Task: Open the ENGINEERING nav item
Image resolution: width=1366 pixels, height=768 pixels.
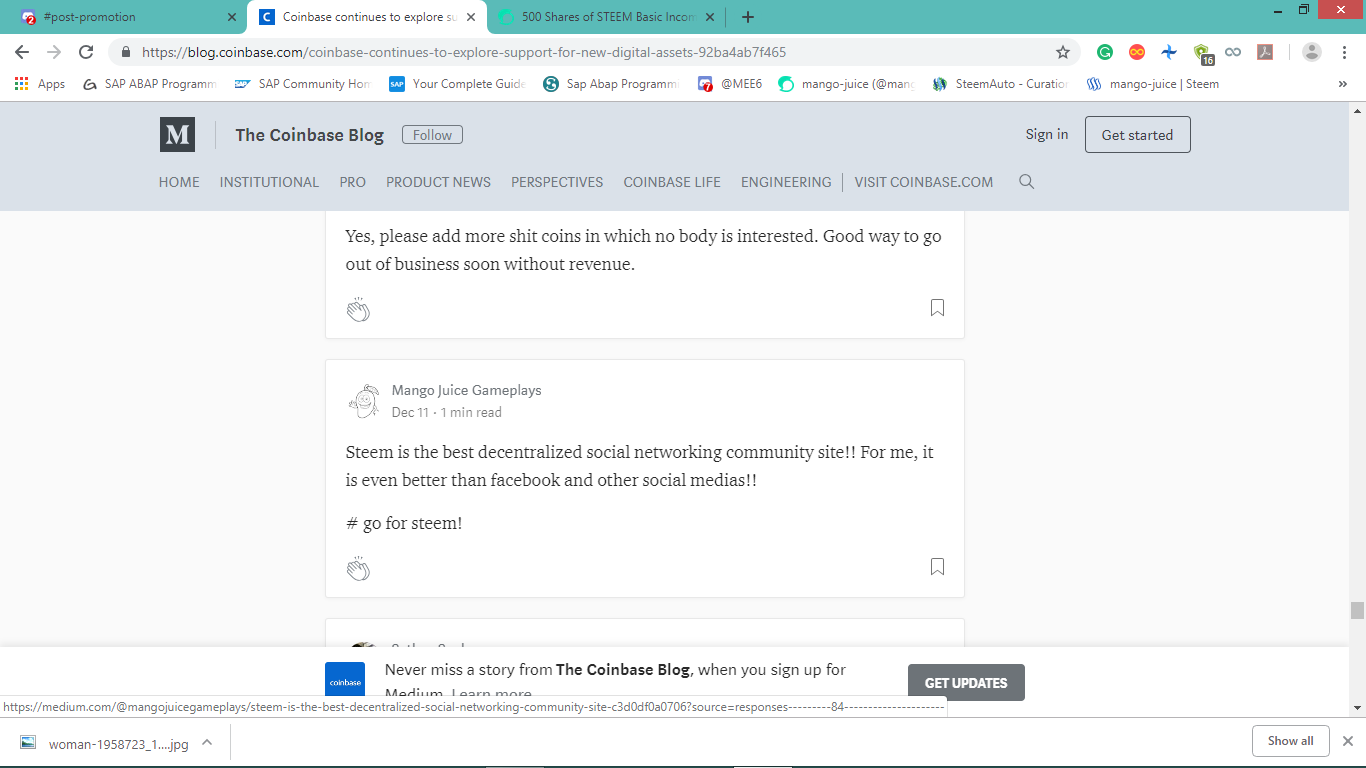Action: (x=786, y=182)
